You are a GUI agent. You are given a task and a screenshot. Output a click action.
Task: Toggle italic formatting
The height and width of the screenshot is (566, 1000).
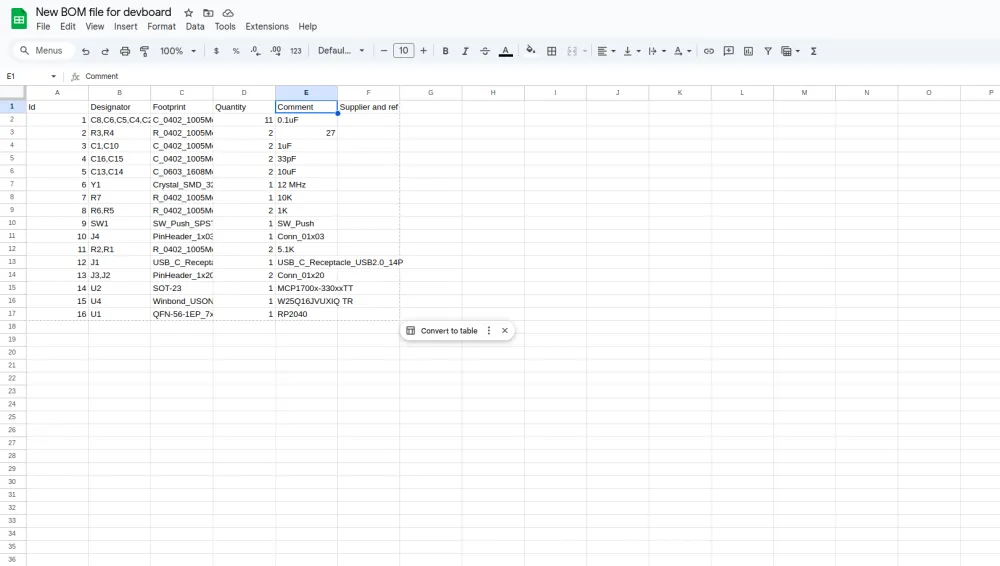click(465, 51)
